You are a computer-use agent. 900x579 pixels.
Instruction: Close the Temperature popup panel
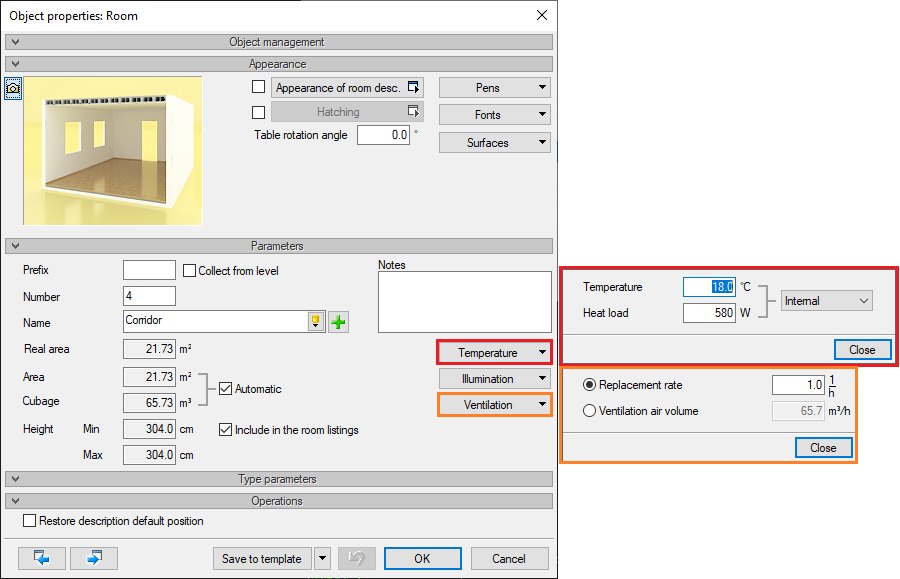pyautogui.click(x=862, y=349)
